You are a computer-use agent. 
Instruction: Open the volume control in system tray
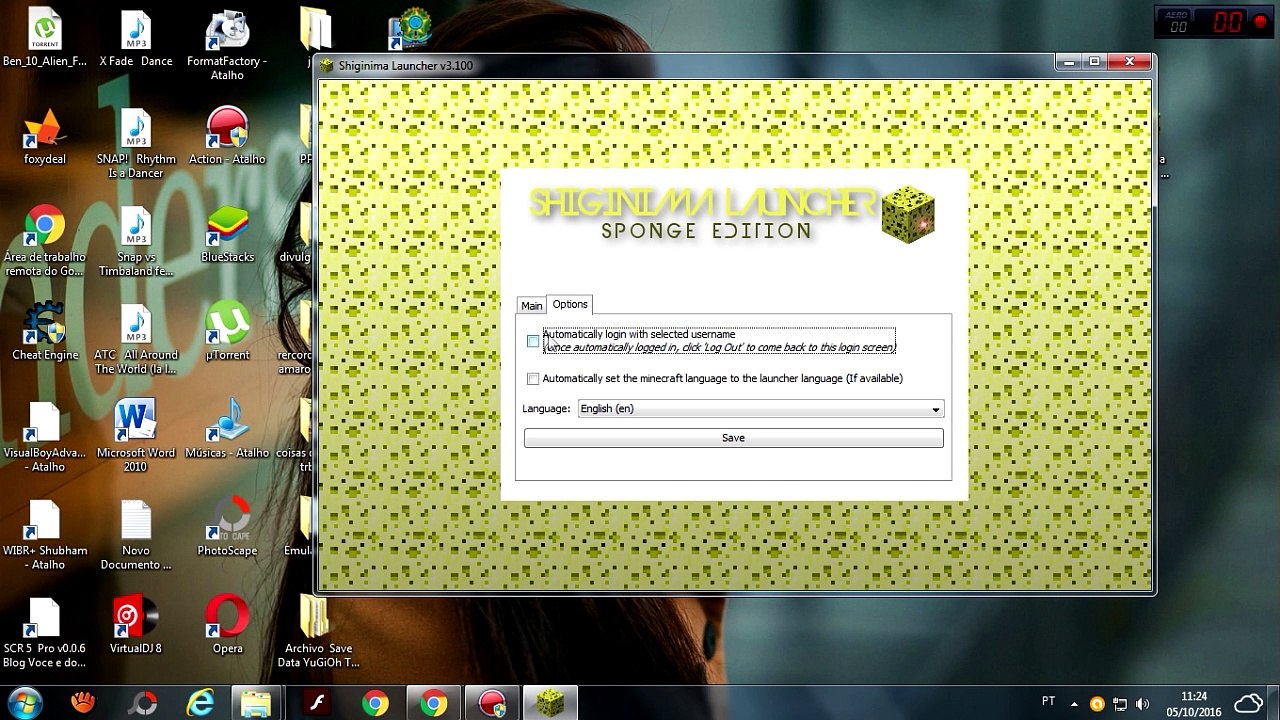tap(1143, 703)
